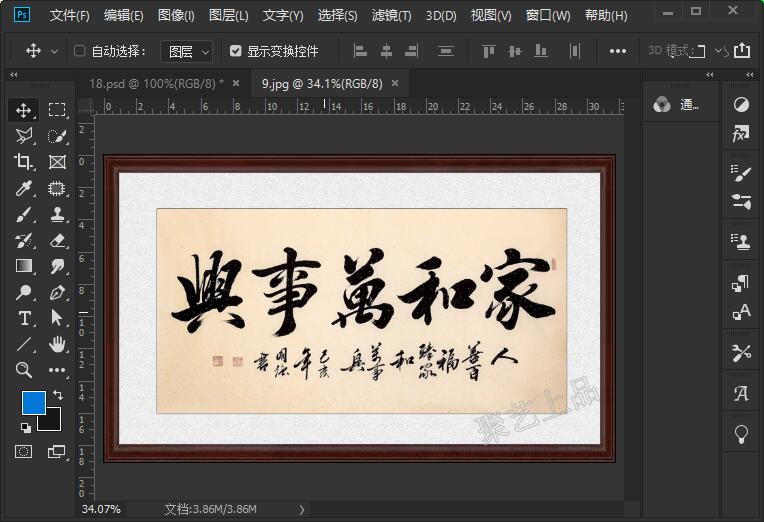764x522 pixels.
Task: Select the Pen tool
Action: (57, 292)
